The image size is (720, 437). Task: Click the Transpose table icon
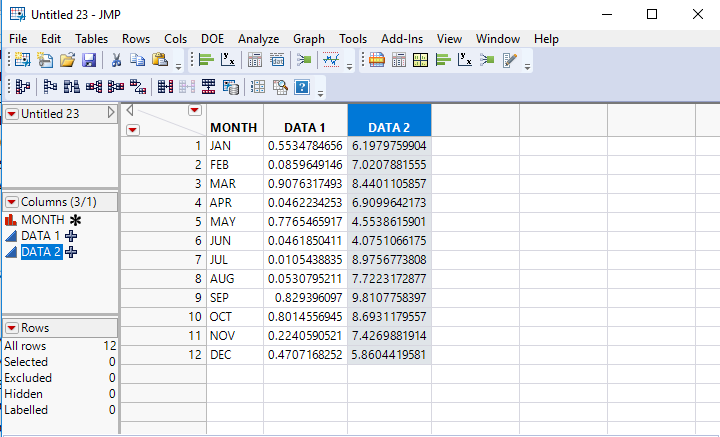[138, 87]
